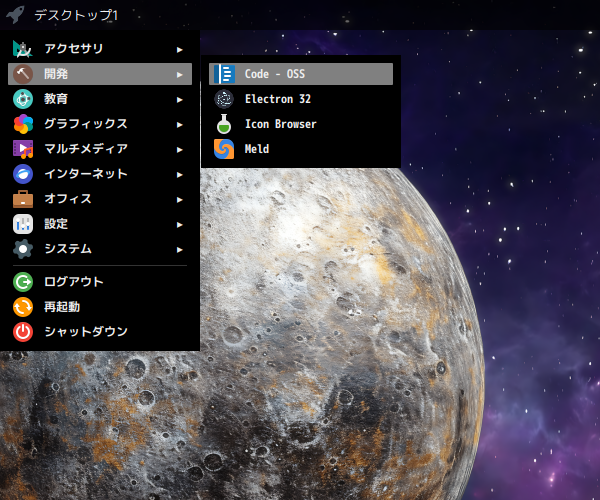Expand the オフィス submenu arrow
The image size is (600, 500).
179,200
